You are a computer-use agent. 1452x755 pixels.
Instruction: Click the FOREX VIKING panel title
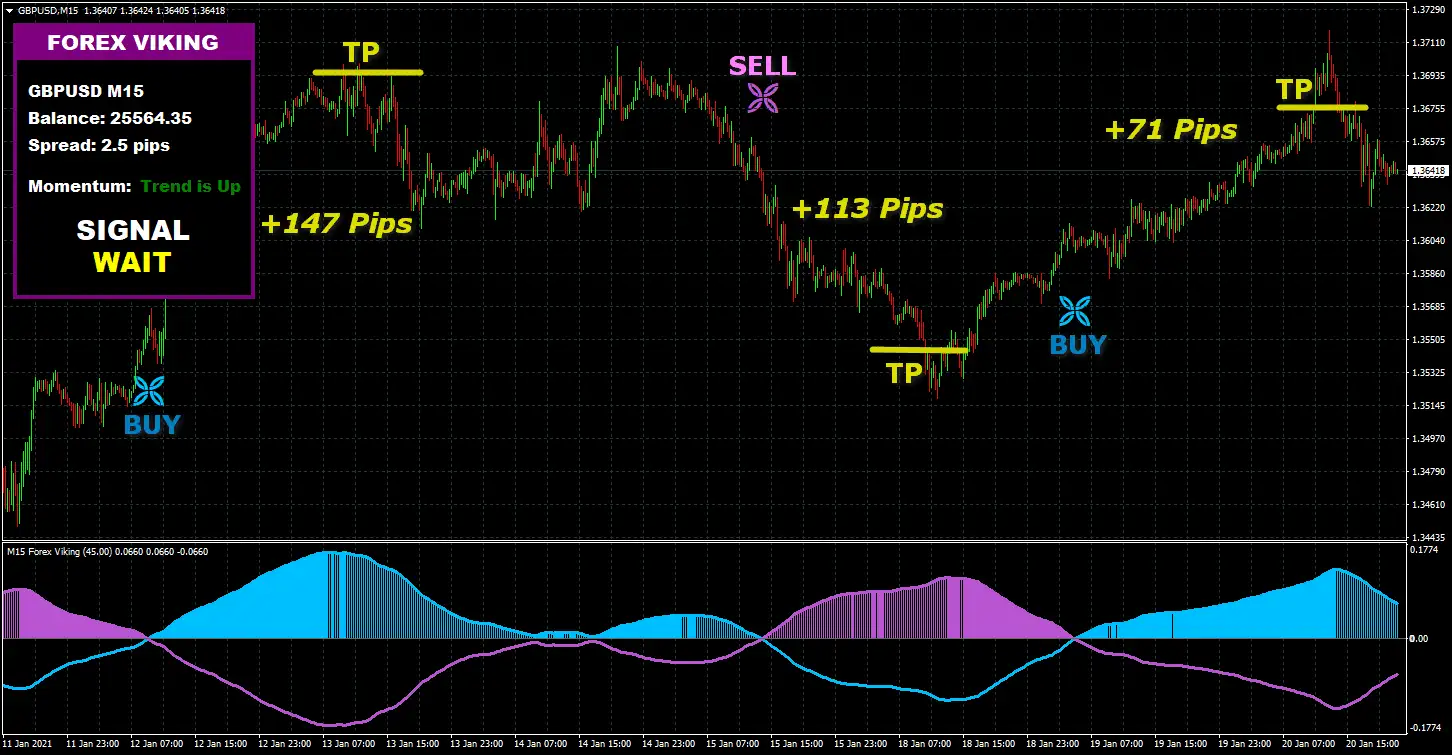coord(133,43)
